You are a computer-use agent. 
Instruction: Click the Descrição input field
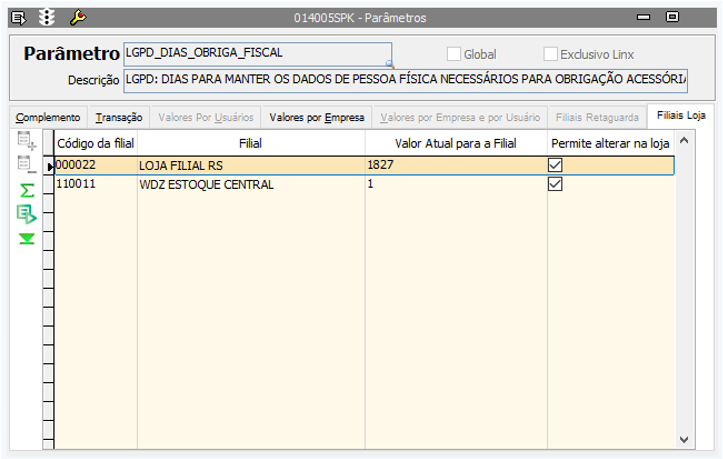[x=405, y=80]
